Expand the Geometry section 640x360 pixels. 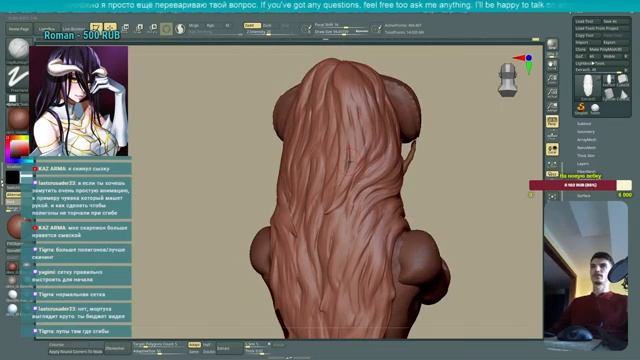[x=586, y=131]
